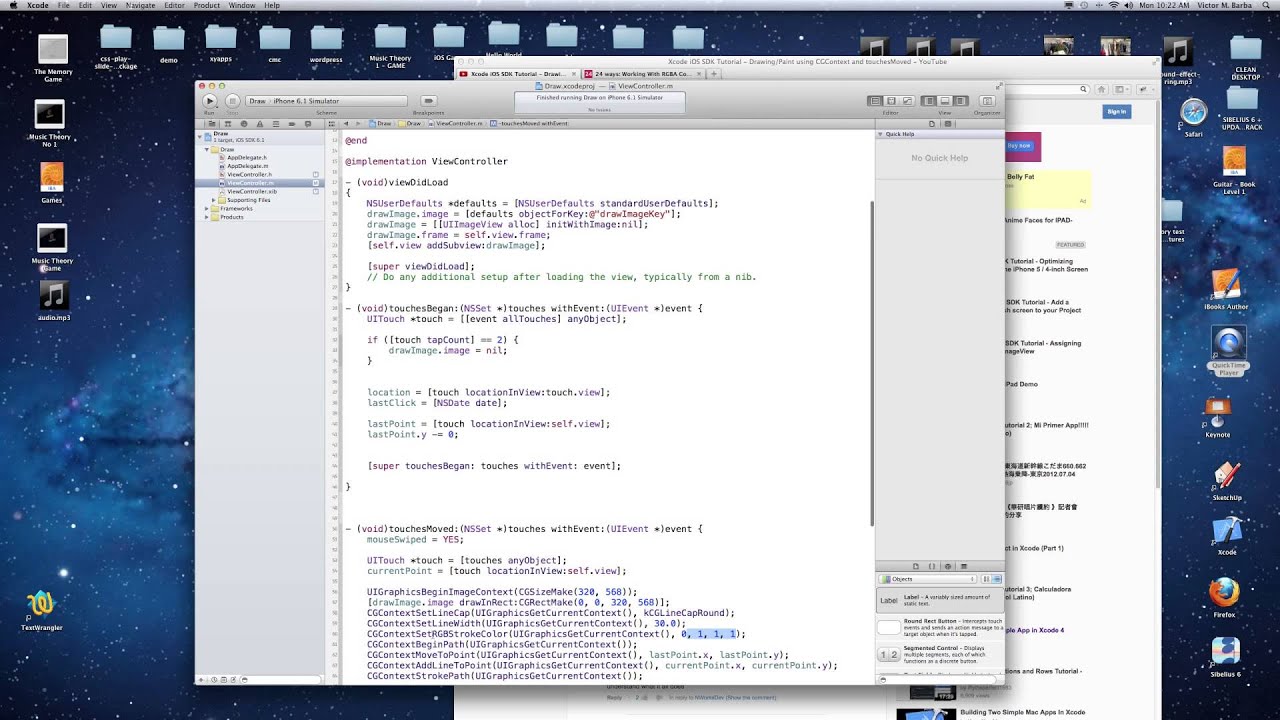Open the Objects library dropdown
1280x720 pixels.
(927, 579)
